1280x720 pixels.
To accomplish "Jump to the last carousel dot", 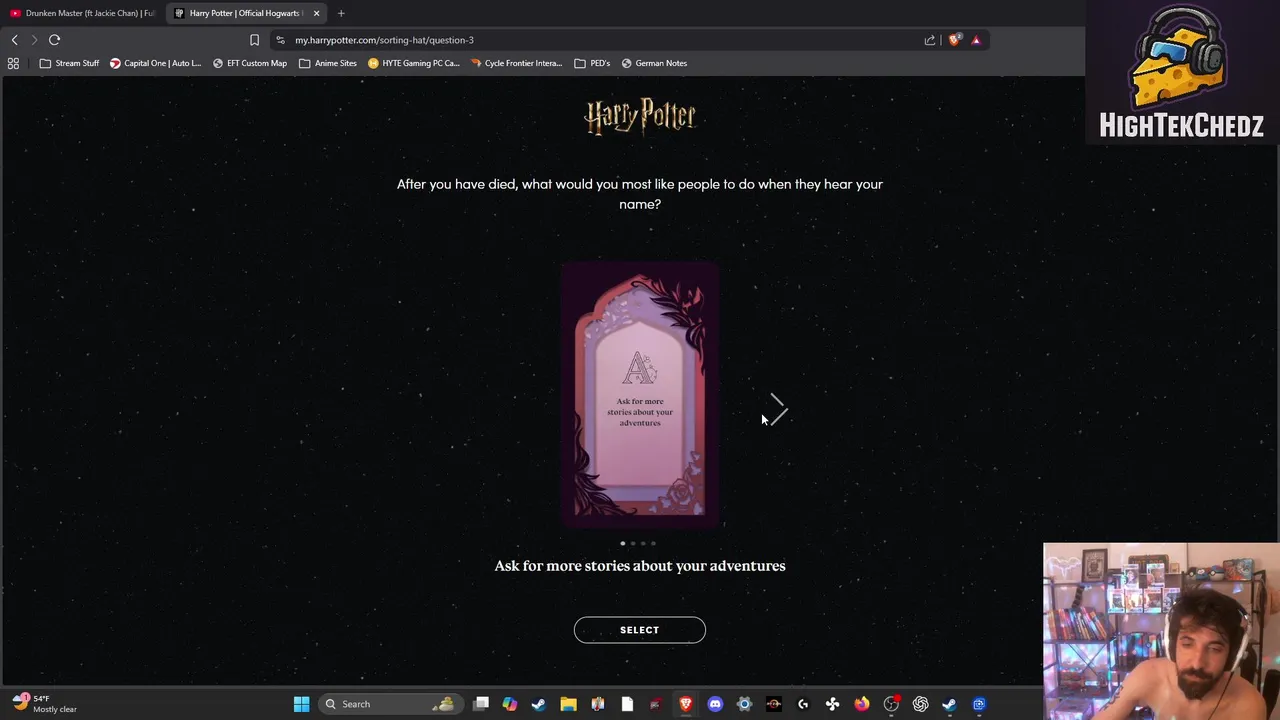I will (x=653, y=543).
